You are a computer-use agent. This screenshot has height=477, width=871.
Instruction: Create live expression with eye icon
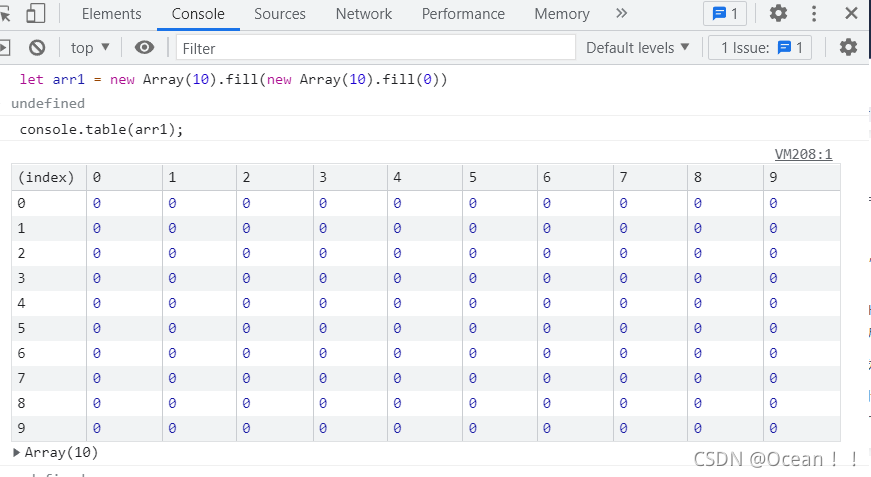pyautogui.click(x=145, y=48)
